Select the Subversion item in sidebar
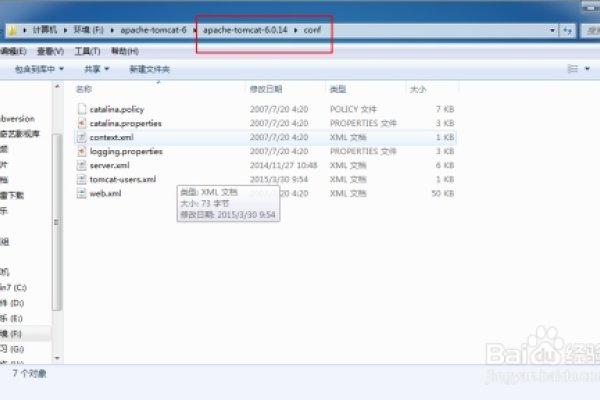Screen dimensions: 600x400 [17, 119]
